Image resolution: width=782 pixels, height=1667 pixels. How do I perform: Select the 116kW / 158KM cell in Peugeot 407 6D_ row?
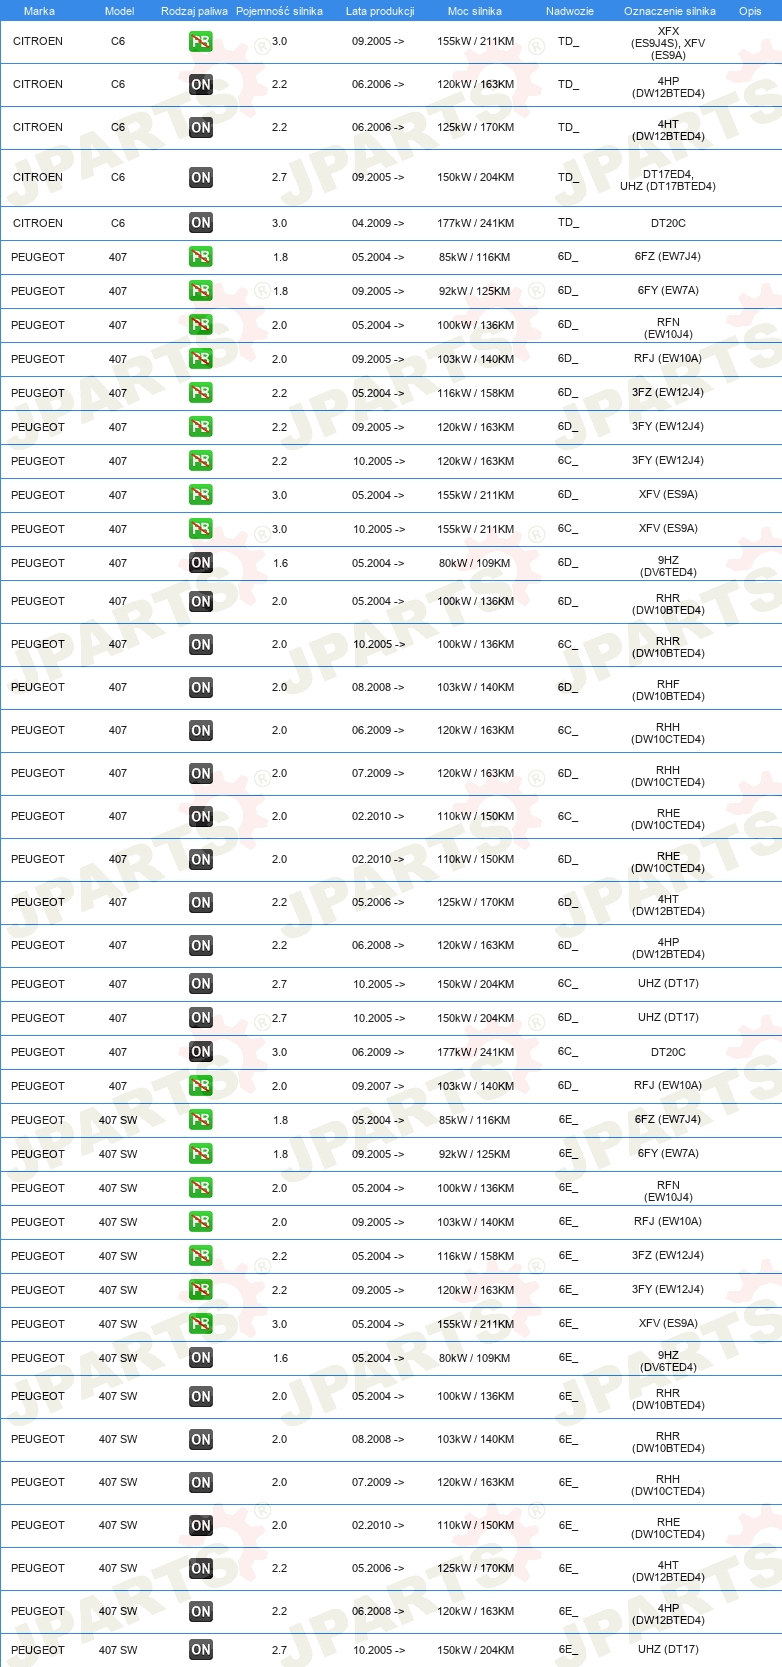pyautogui.click(x=475, y=393)
